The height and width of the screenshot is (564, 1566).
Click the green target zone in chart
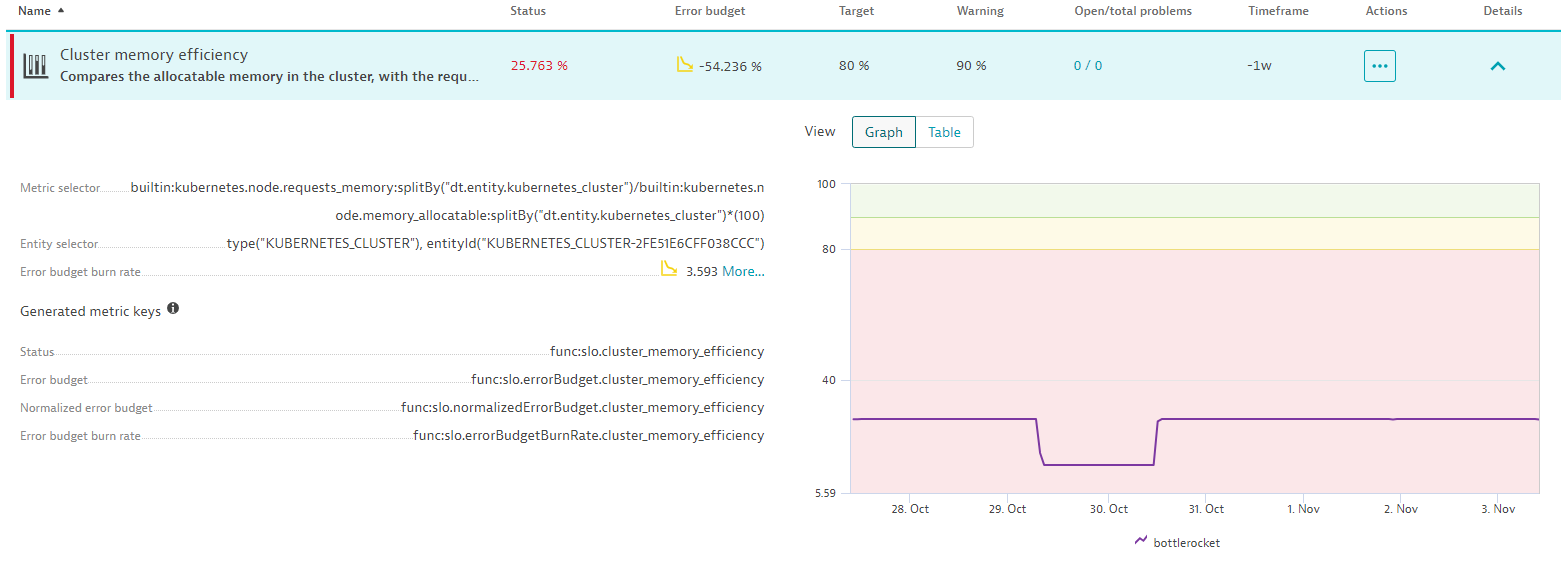pyautogui.click(x=1195, y=200)
